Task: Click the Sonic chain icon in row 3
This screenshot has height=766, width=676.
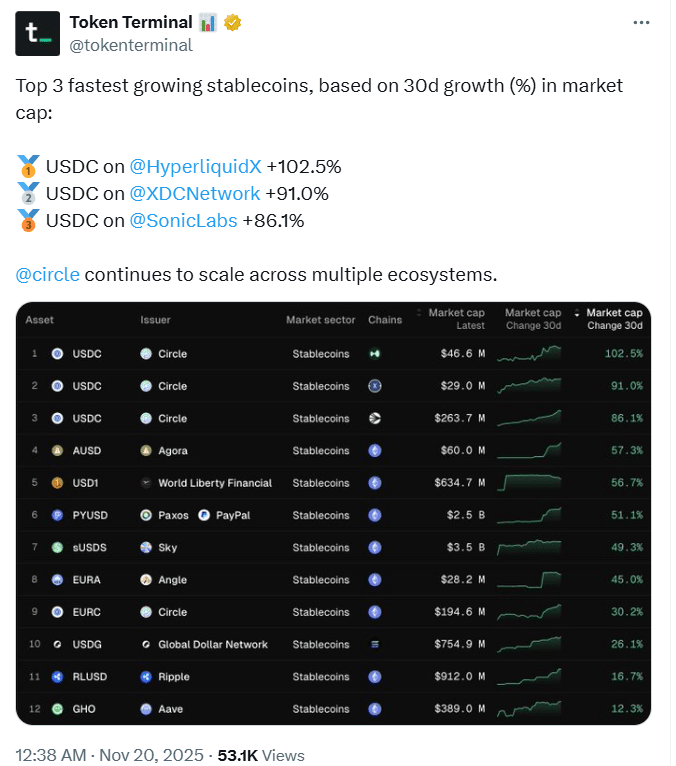Action: (375, 418)
